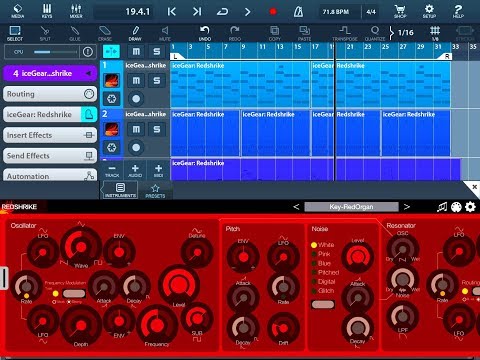Open the Key-RedOrgan preset name field
This screenshot has width=480, height=360.
click(351, 207)
